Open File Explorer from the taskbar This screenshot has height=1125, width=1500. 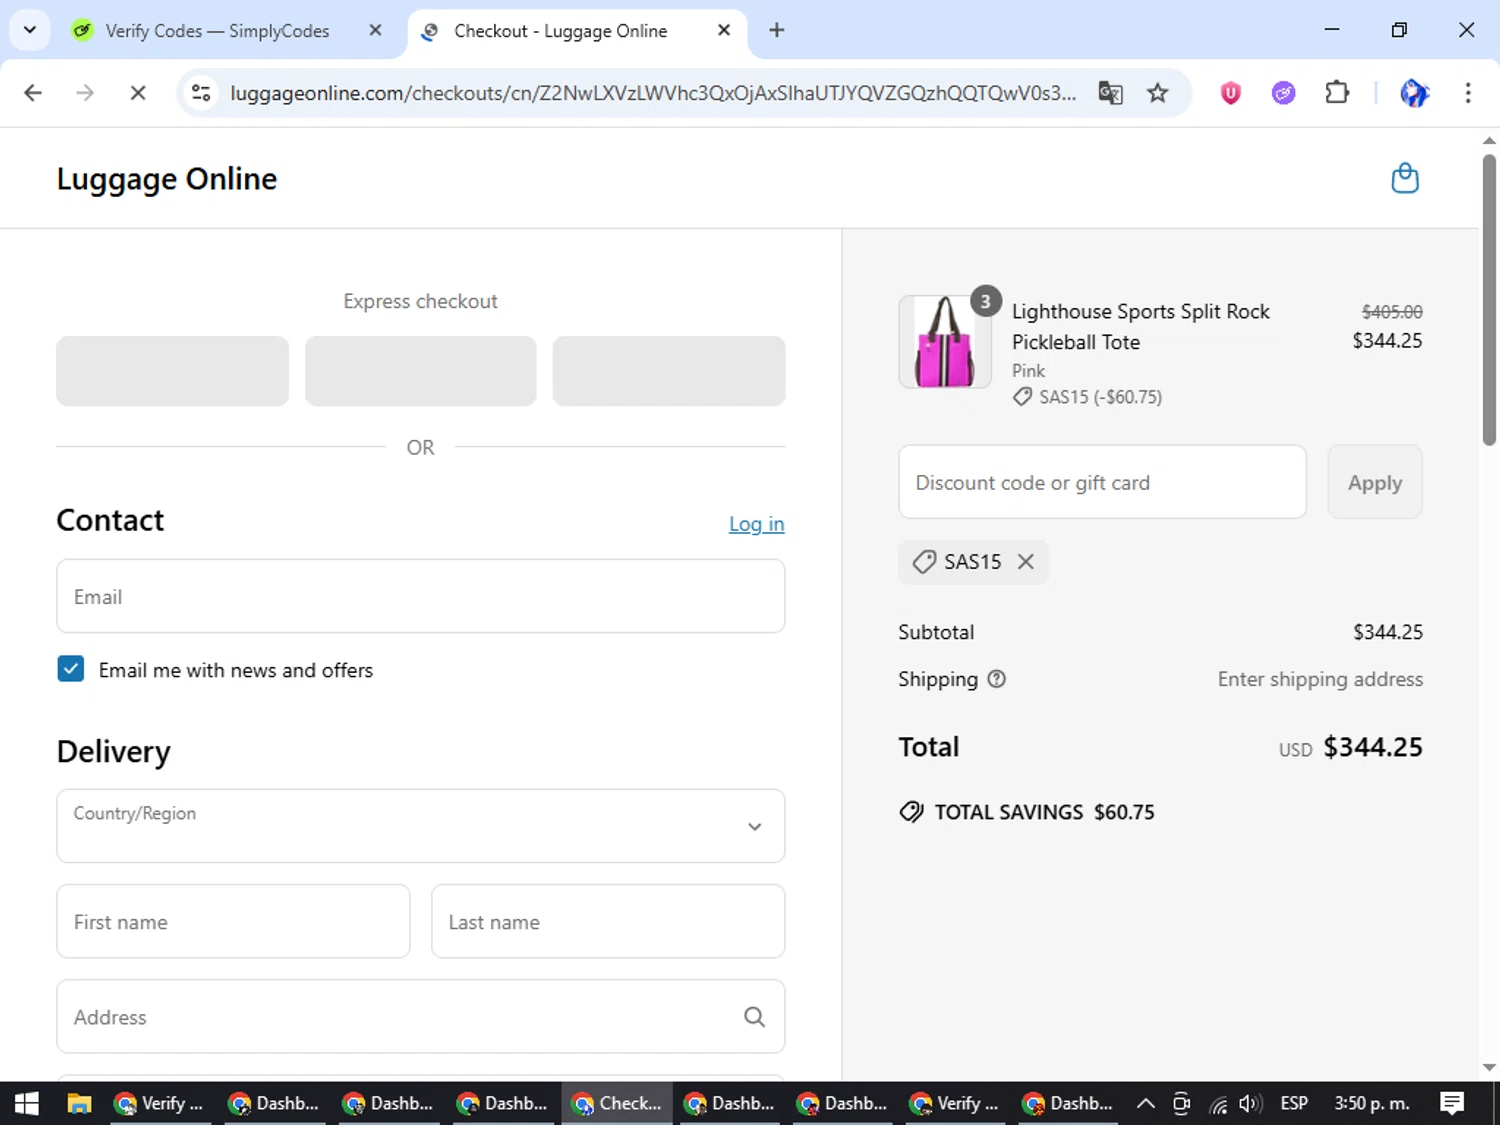point(79,1103)
